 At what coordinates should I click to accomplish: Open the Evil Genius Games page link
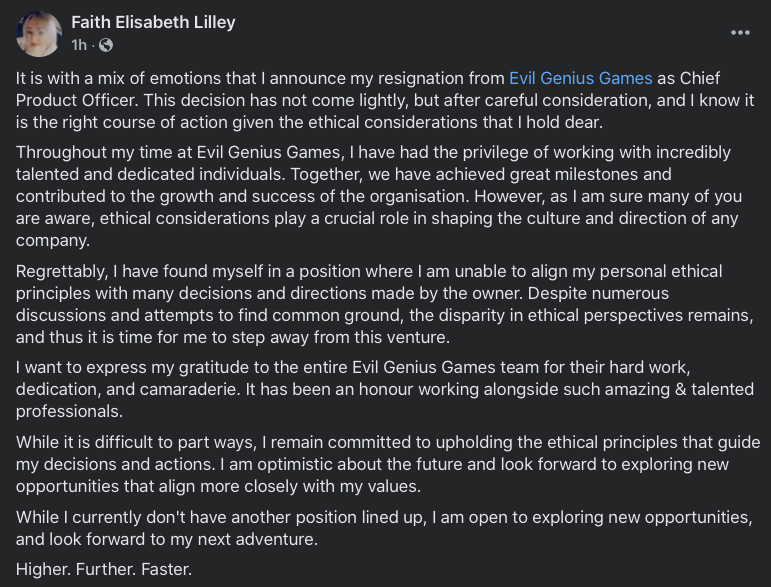coord(580,78)
